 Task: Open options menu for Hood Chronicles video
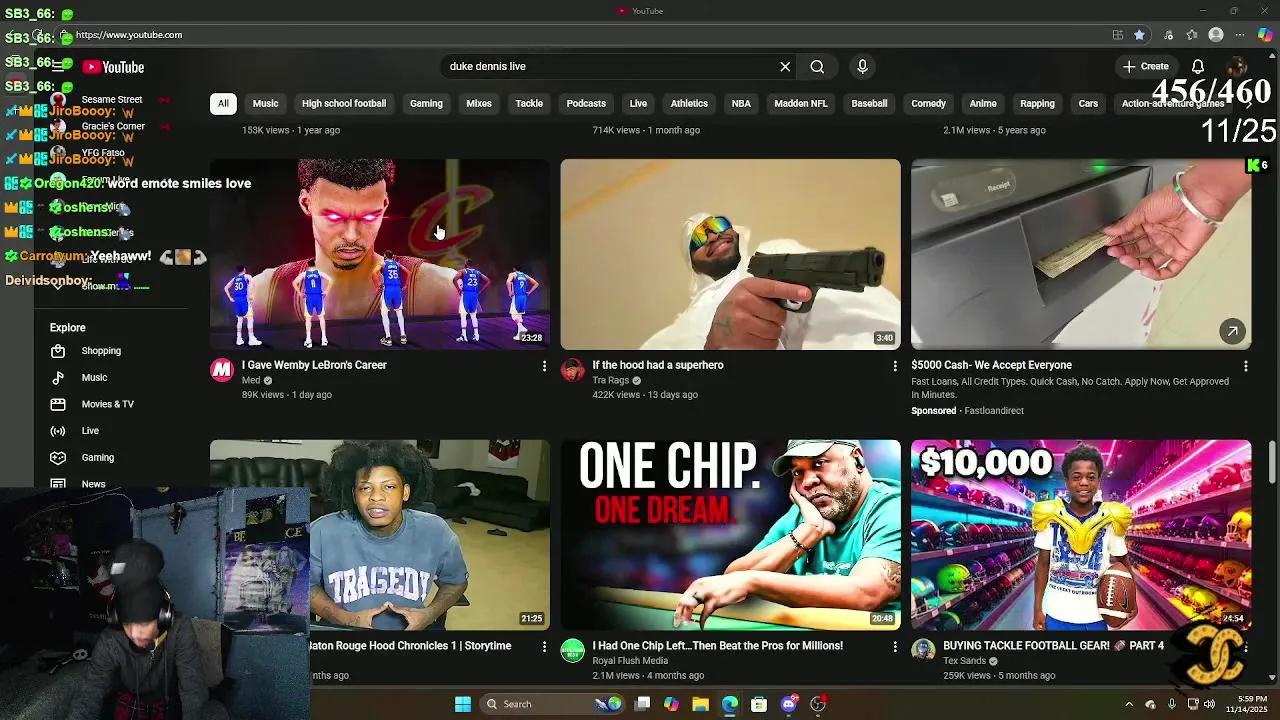click(544, 647)
